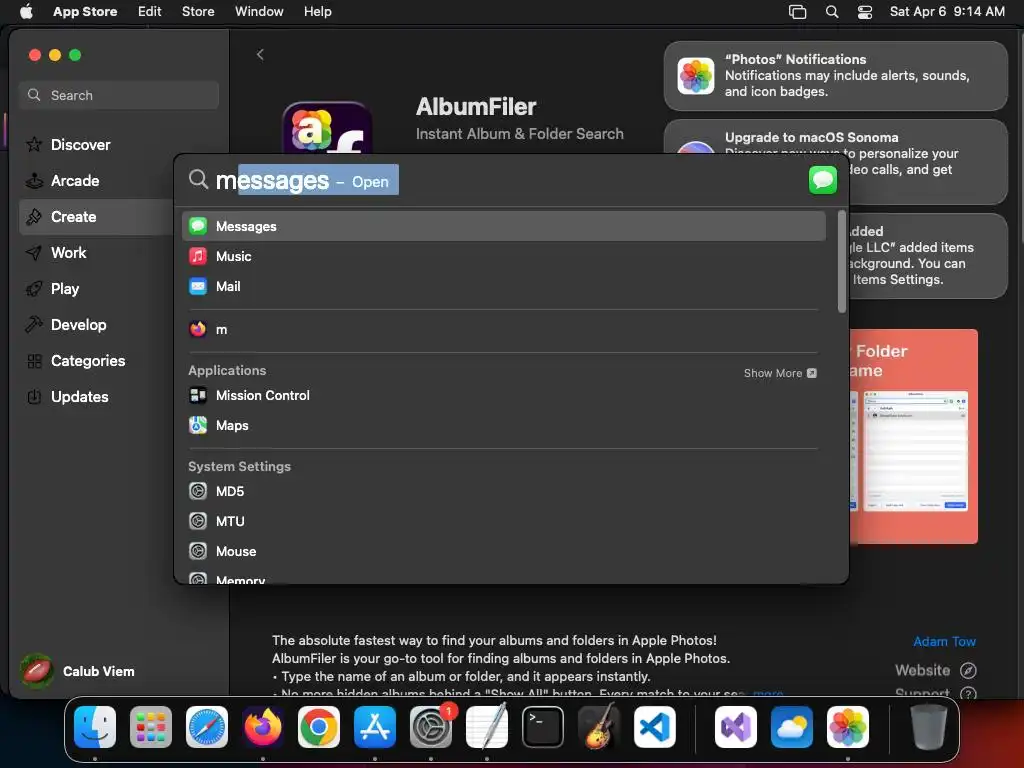The height and width of the screenshot is (768, 1024).
Task: Open Visual Studio Code from the Dock
Action: [654, 727]
